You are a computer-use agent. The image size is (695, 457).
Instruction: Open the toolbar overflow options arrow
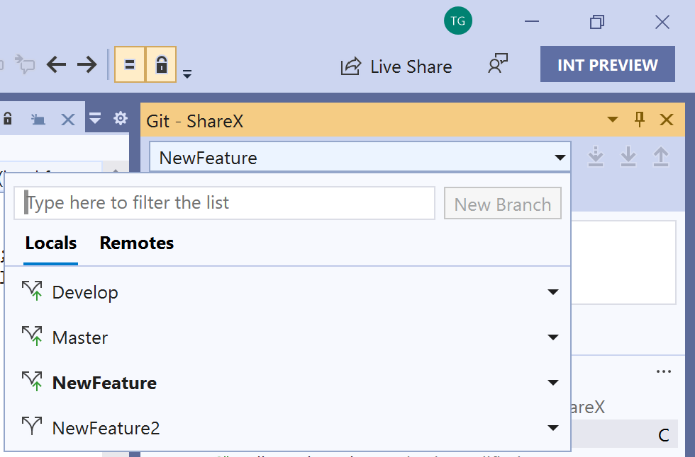[187, 74]
